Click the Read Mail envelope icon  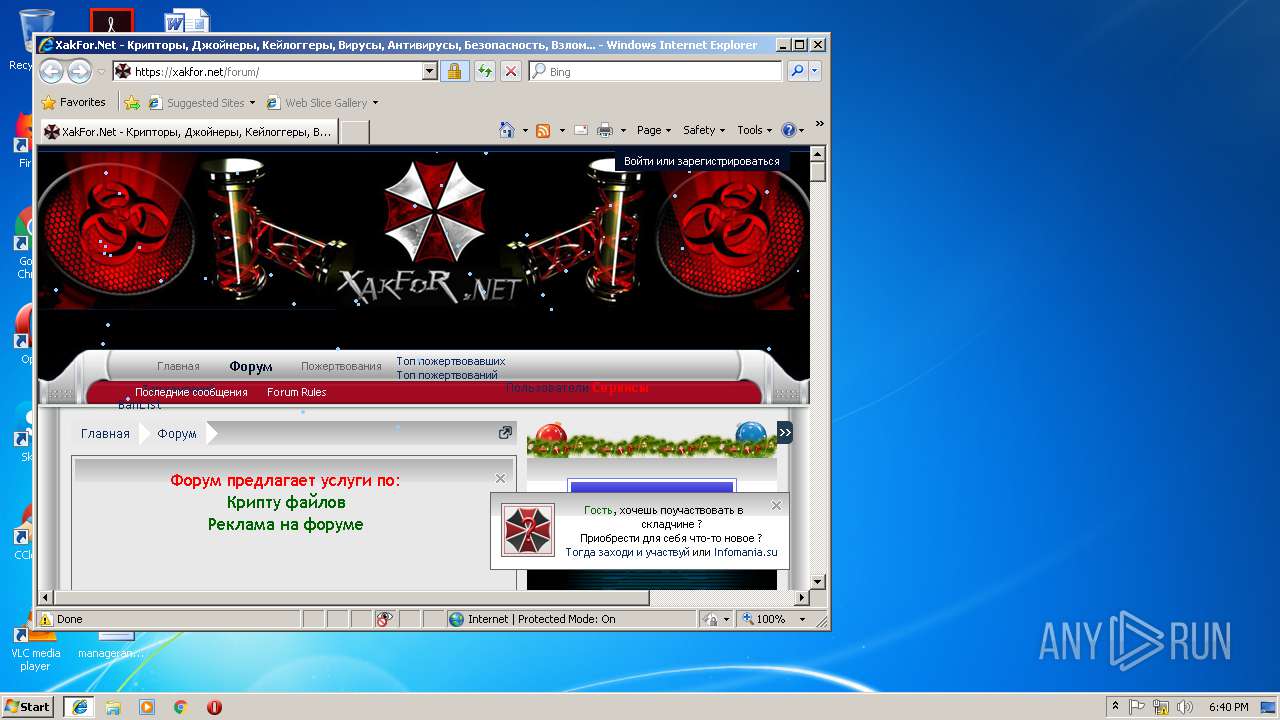581,130
